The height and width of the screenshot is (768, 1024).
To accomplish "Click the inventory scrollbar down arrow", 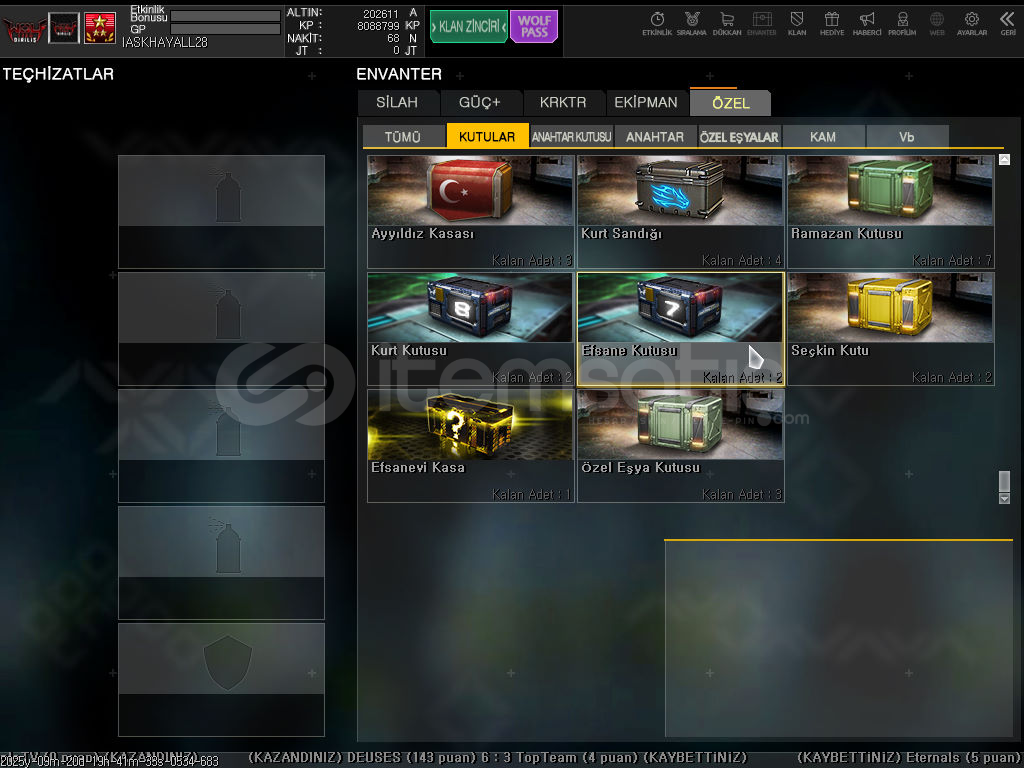I will (x=1004, y=498).
